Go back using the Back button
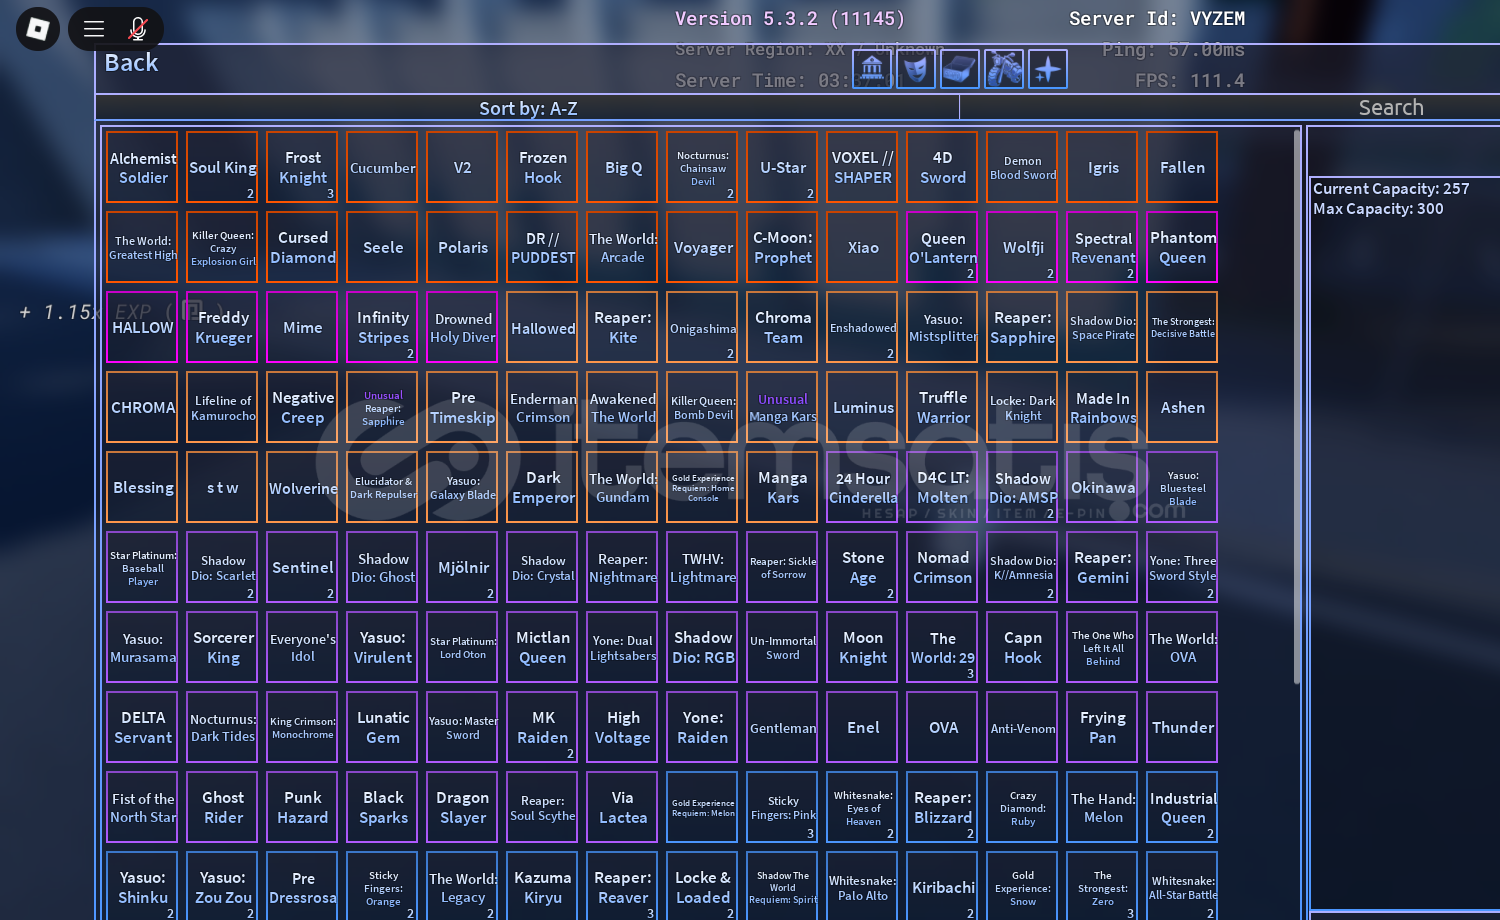This screenshot has width=1500, height=920. point(131,63)
